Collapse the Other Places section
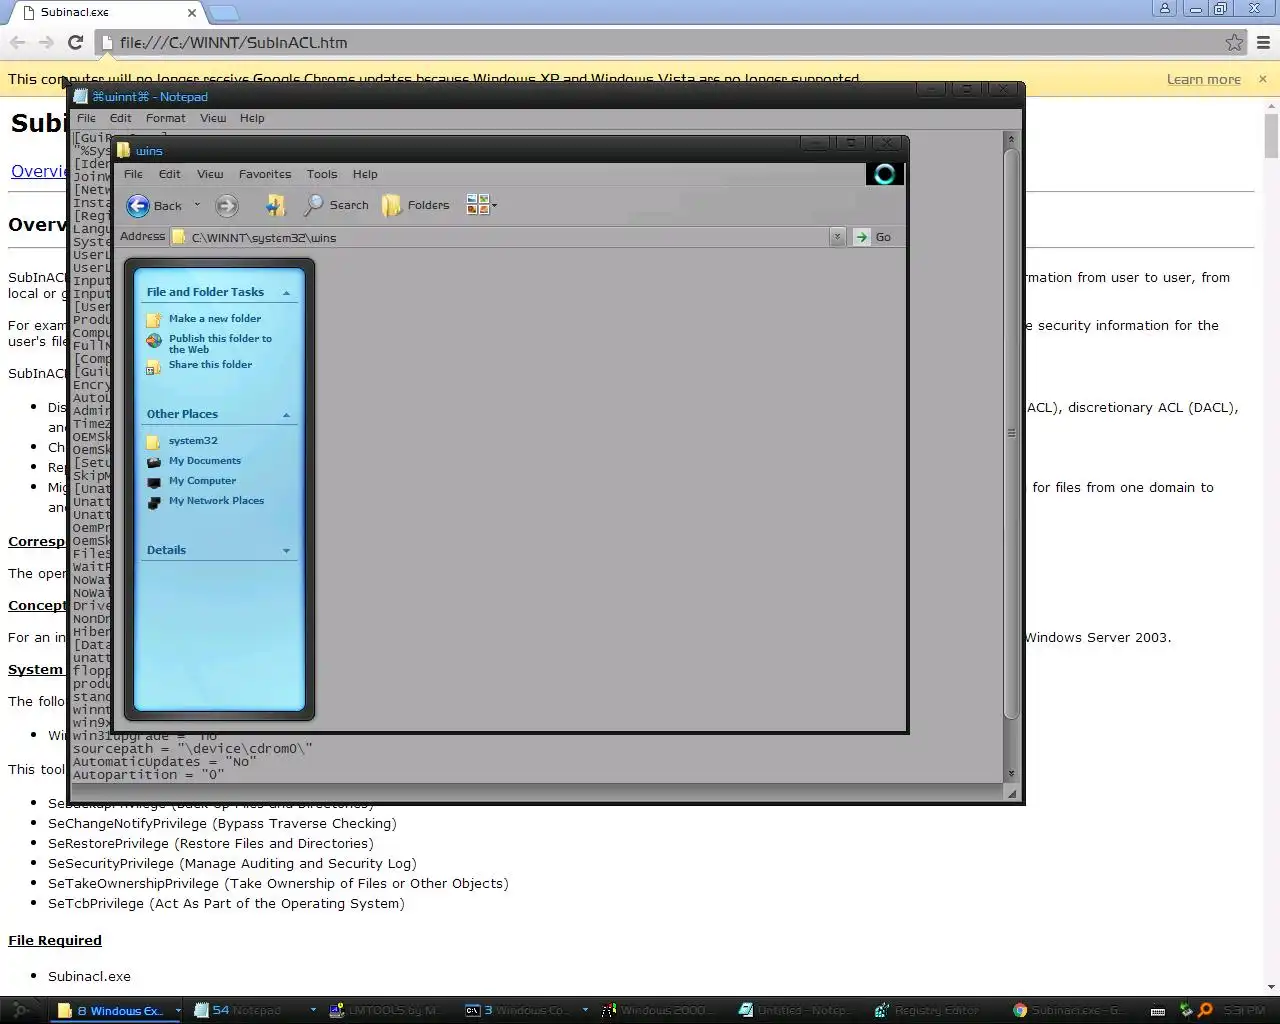1280x1024 pixels. tap(287, 415)
